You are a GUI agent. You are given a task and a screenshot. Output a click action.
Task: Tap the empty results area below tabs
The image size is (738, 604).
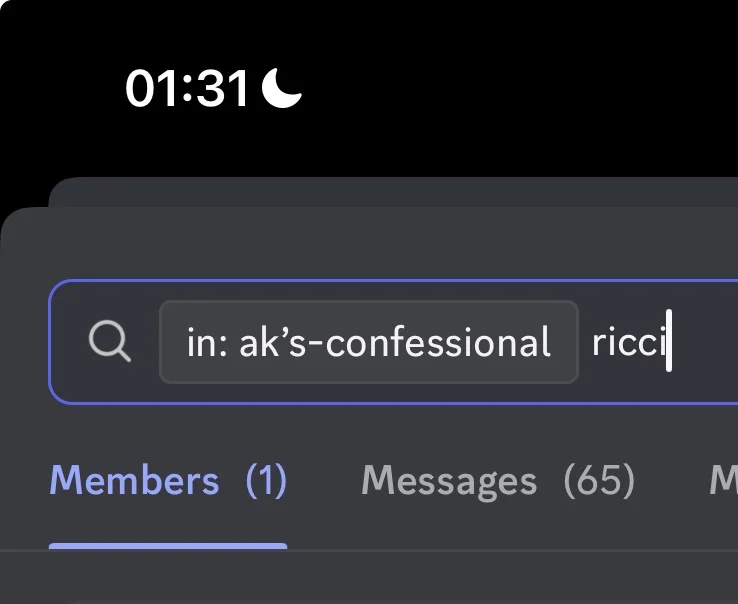(369, 577)
